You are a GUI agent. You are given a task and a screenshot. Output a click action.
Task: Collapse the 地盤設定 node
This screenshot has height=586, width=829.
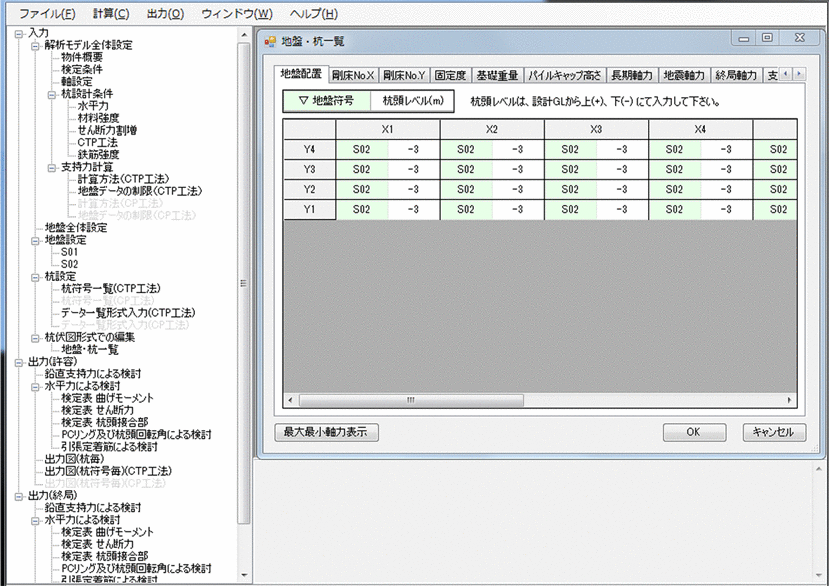[35, 240]
